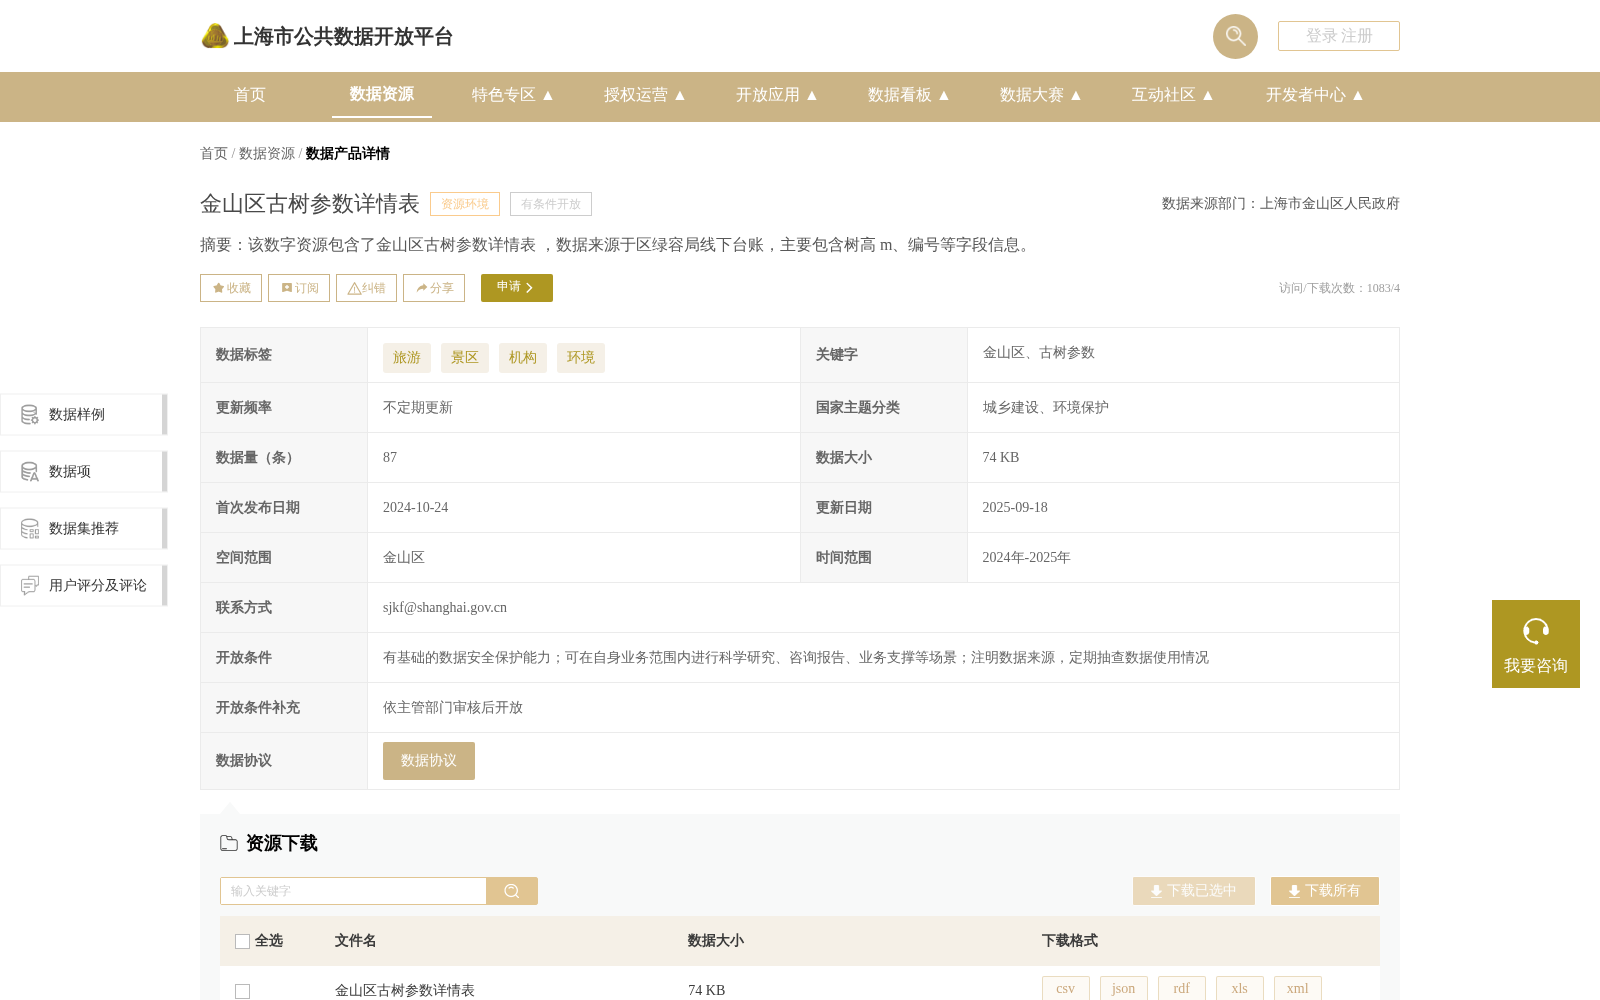The height and width of the screenshot is (1000, 1600).
Task: Open 数据样例 sidebar item
Action: (x=84, y=414)
